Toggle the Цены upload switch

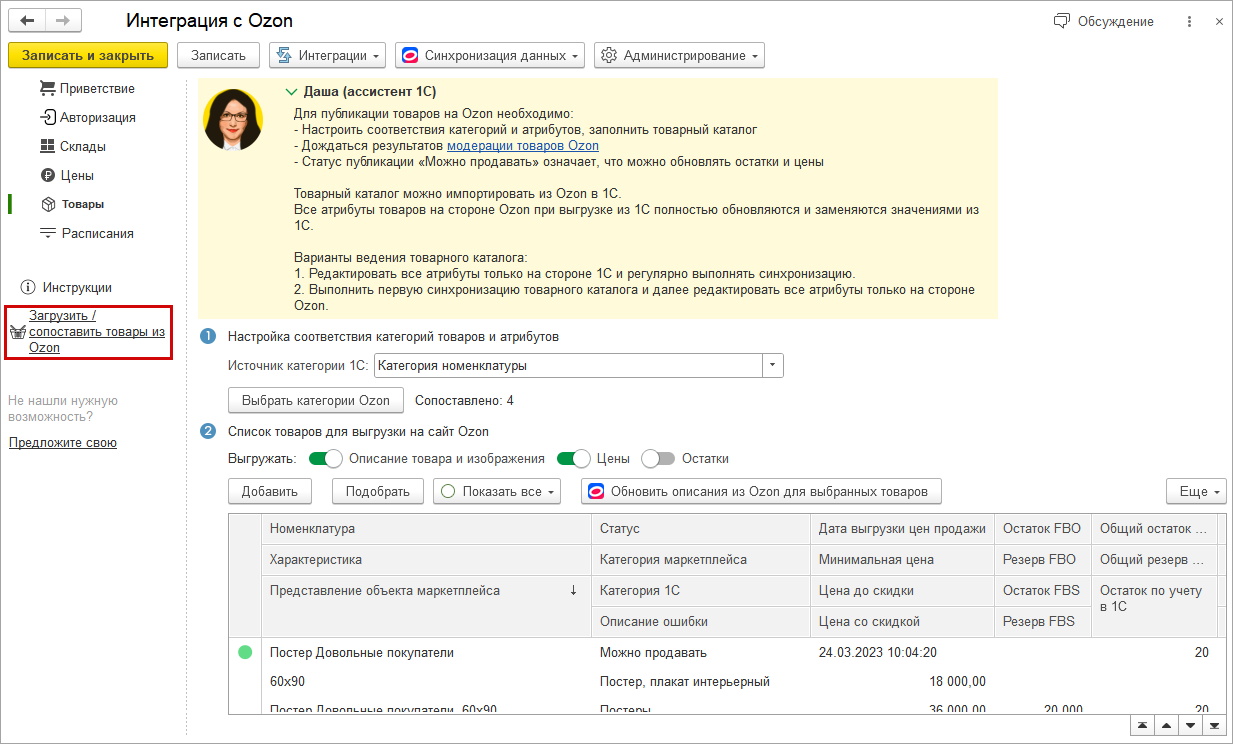[x=574, y=459]
